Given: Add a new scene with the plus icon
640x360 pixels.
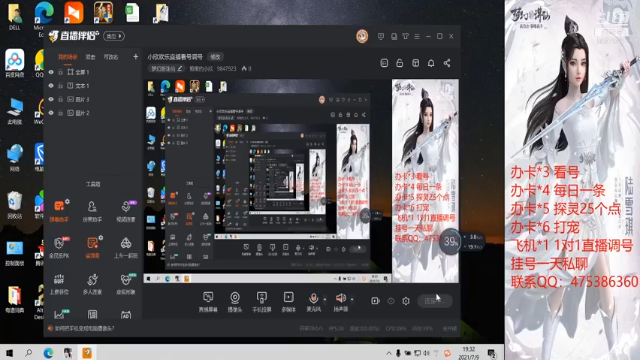Looking at the screenshot, I should click(x=136, y=57).
